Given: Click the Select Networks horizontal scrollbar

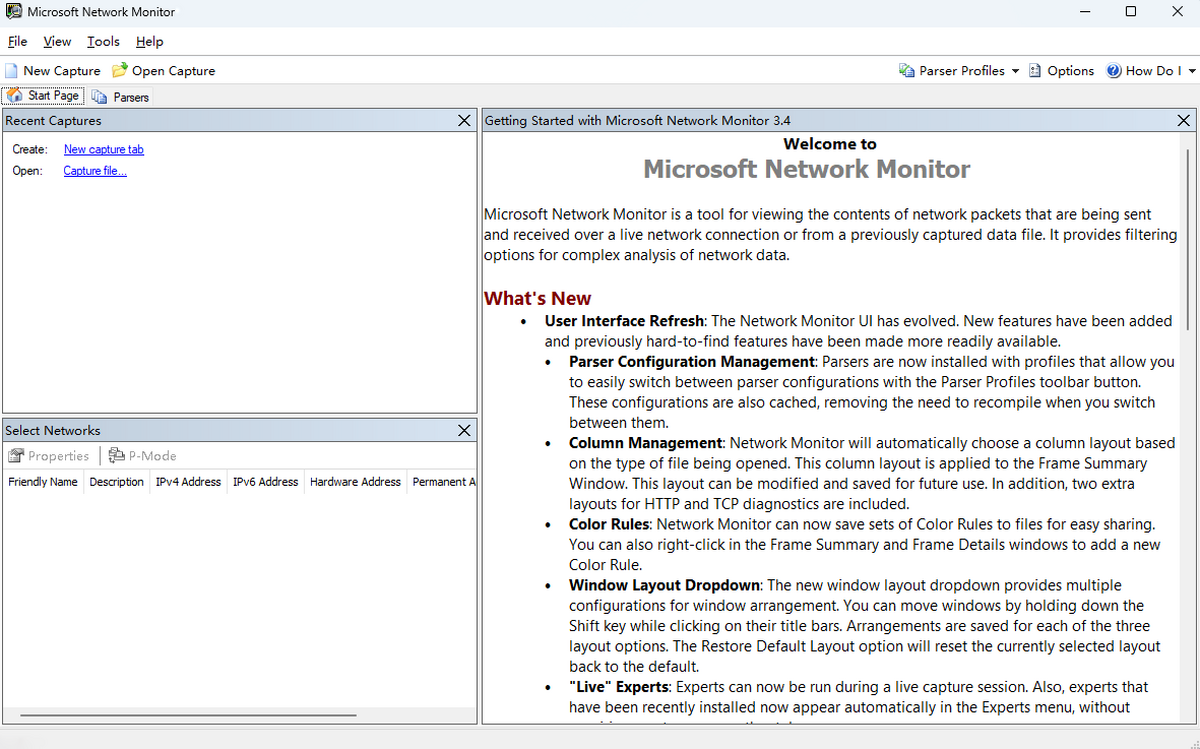Looking at the screenshot, I should (188, 715).
